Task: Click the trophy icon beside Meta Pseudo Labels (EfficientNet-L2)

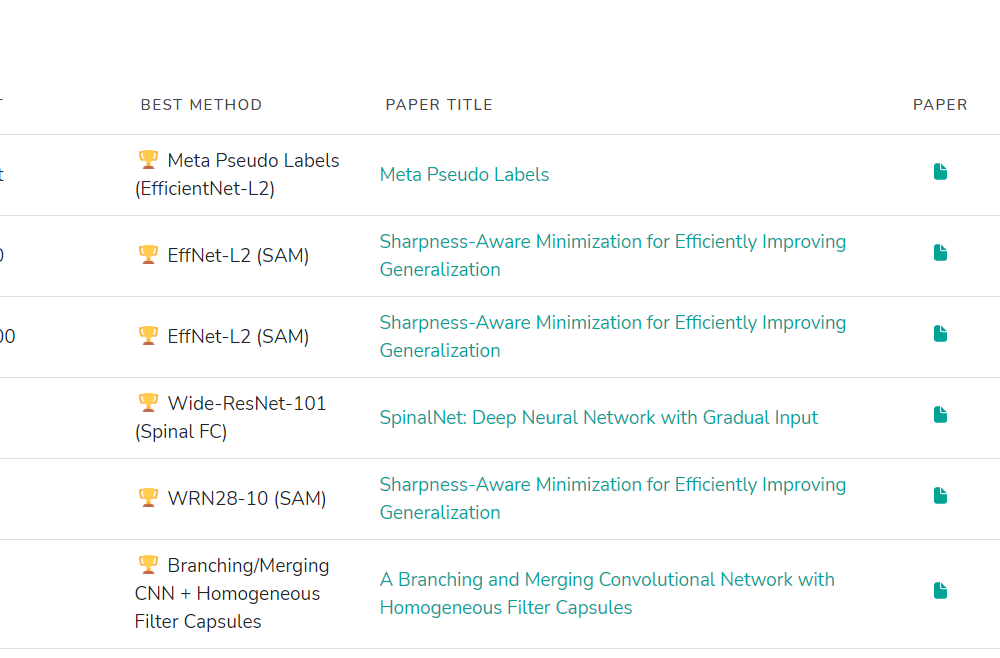Action: coord(148,159)
